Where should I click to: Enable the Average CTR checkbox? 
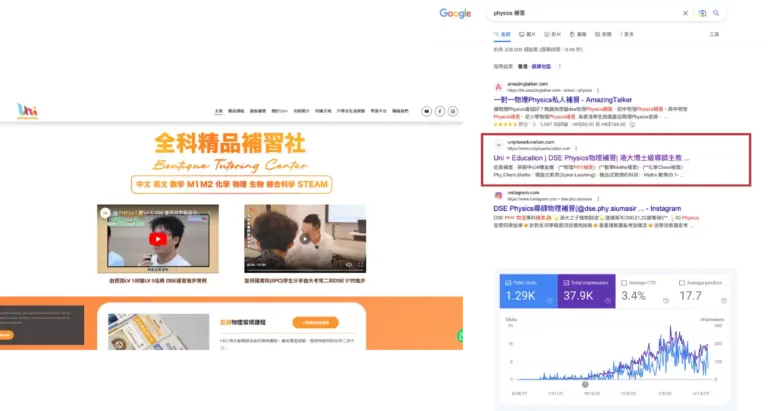(625, 283)
